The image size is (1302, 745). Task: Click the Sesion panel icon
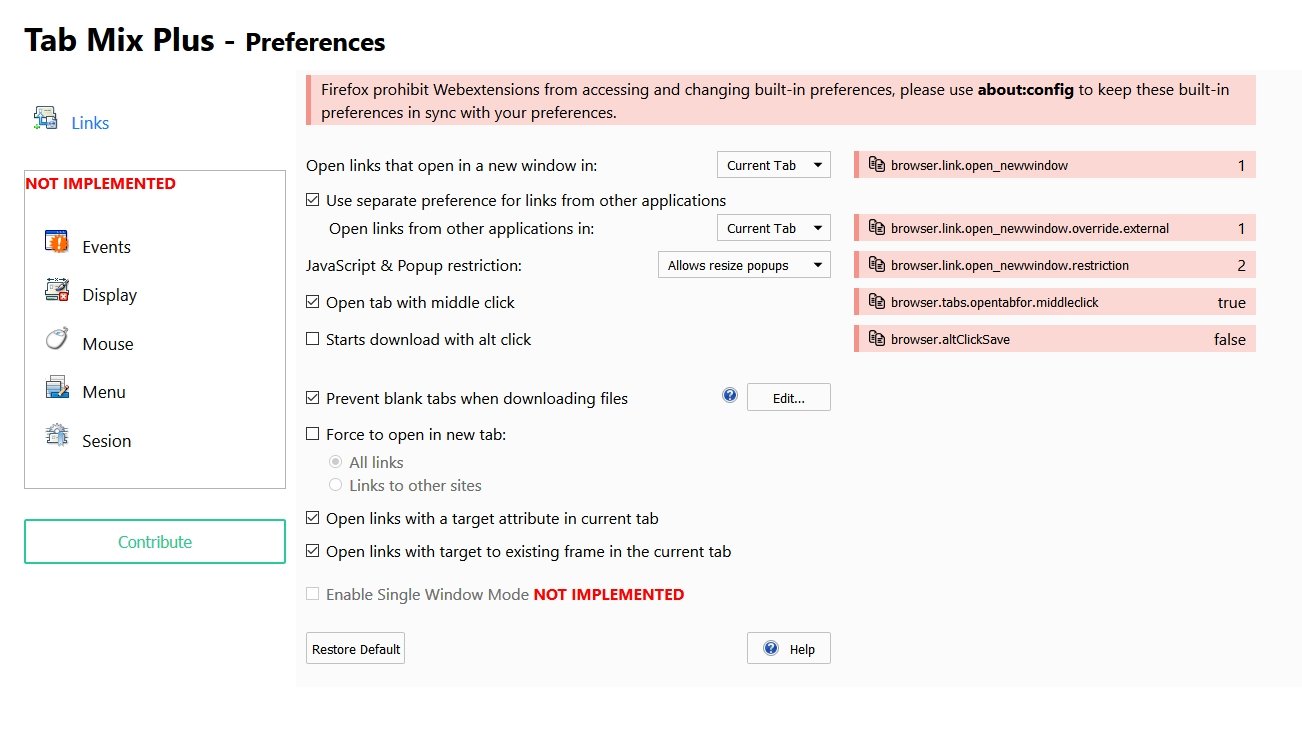(57, 436)
